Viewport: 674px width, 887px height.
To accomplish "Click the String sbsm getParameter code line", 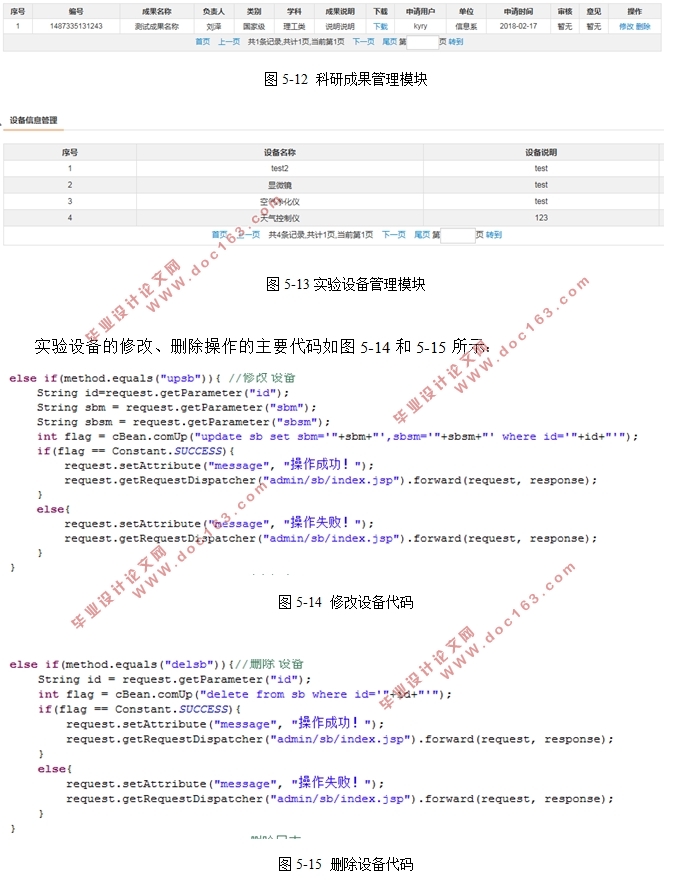I will [183, 422].
